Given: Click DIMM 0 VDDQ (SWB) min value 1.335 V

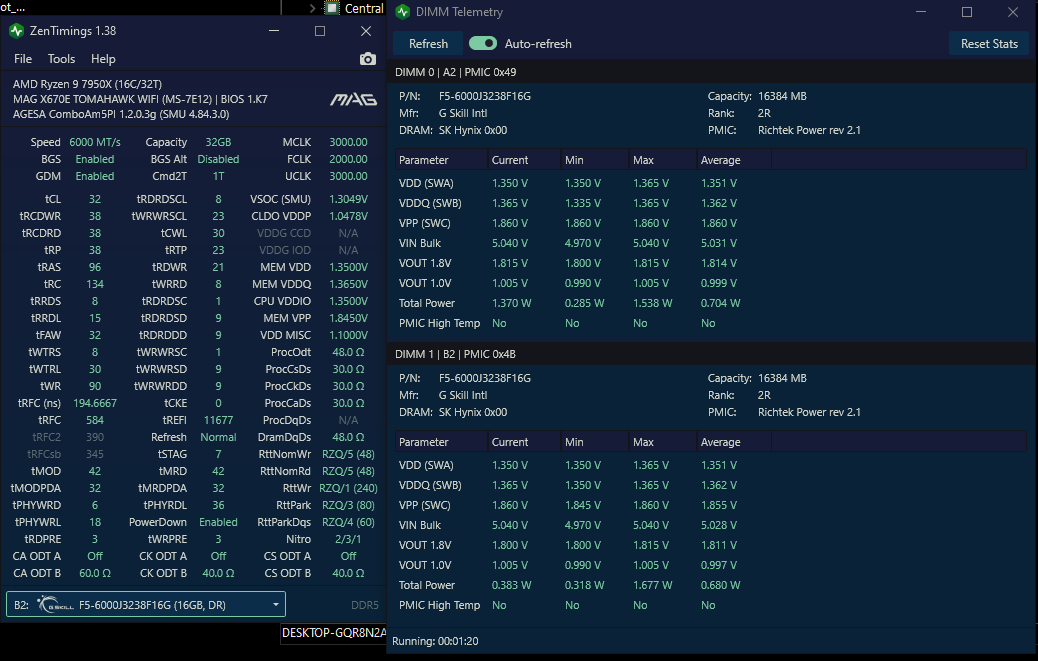Looking at the screenshot, I should click(x=583, y=203).
